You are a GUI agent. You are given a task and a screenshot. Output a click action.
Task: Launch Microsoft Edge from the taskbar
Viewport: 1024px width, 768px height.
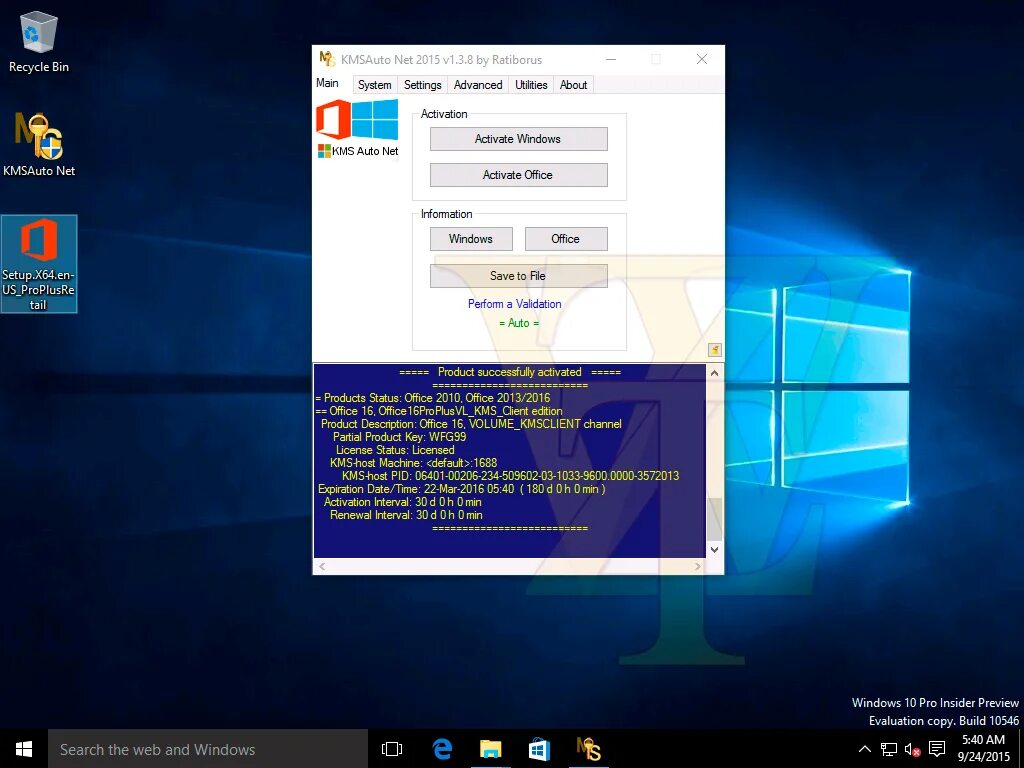(x=442, y=749)
